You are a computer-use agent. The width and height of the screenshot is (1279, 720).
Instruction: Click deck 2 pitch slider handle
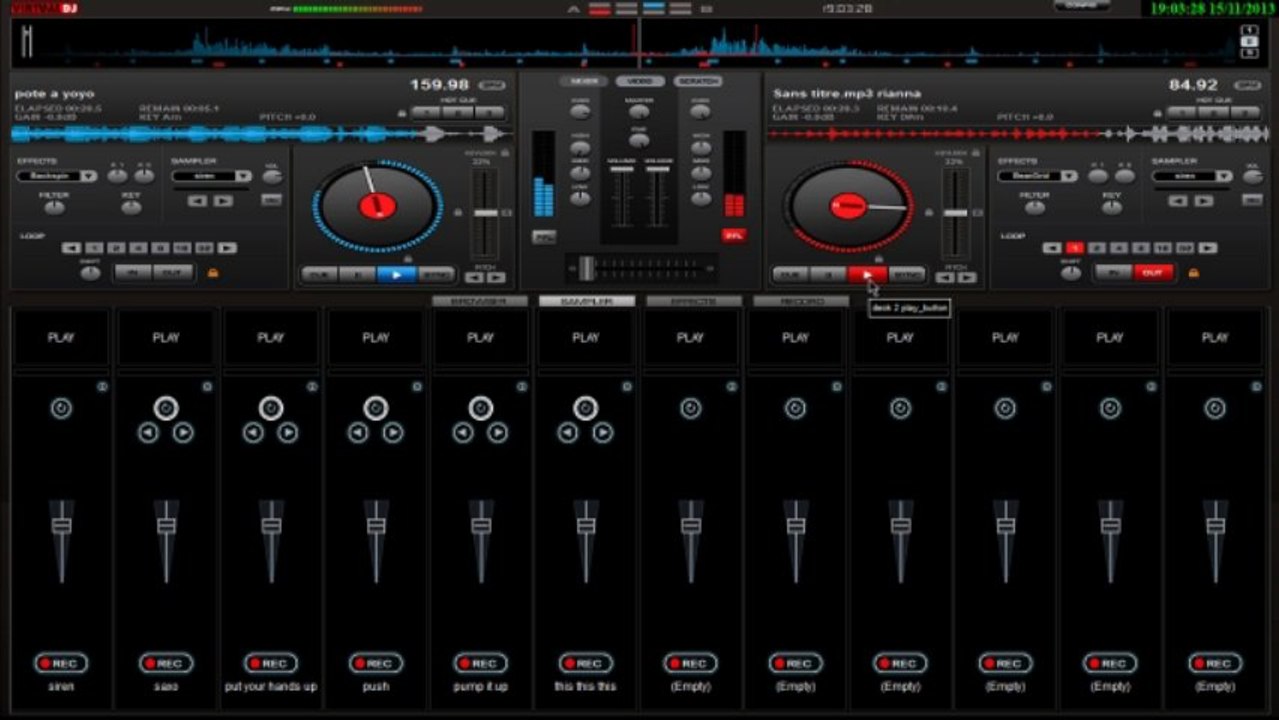click(956, 213)
